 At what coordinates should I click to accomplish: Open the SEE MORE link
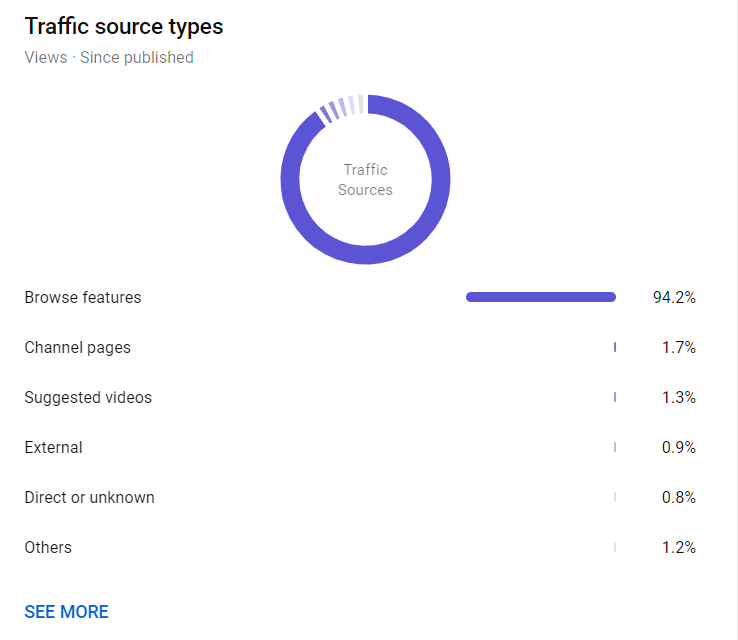coord(66,612)
